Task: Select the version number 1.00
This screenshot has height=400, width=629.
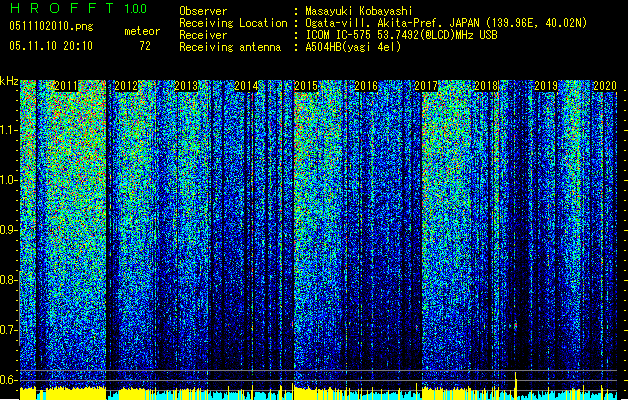Action: [x=136, y=8]
